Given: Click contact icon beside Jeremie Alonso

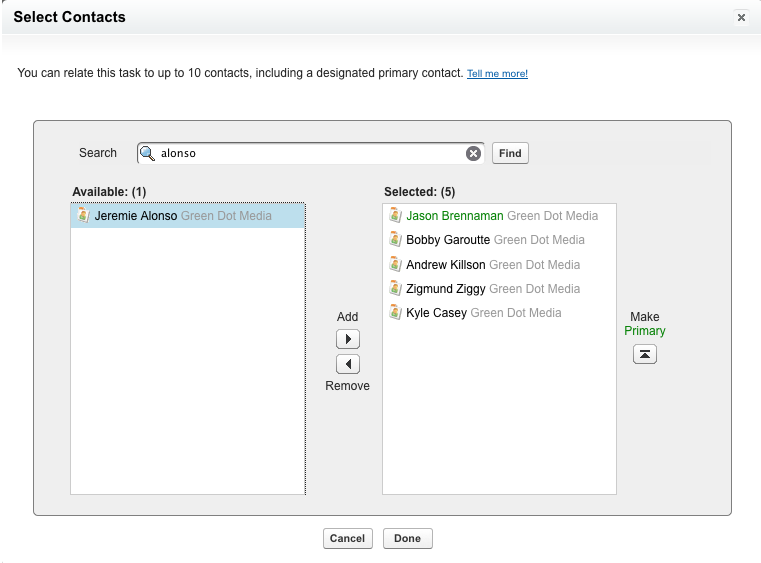Looking at the screenshot, I should 84,216.
